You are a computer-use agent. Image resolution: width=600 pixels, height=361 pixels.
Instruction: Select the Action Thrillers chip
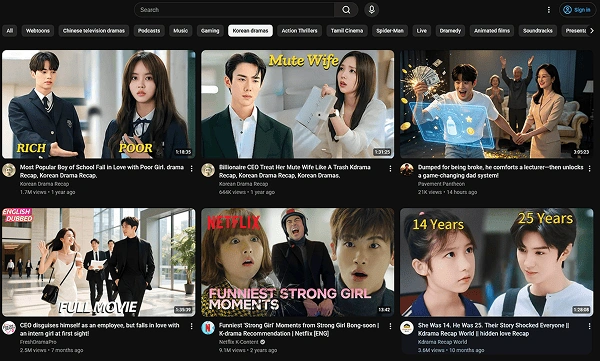click(299, 31)
